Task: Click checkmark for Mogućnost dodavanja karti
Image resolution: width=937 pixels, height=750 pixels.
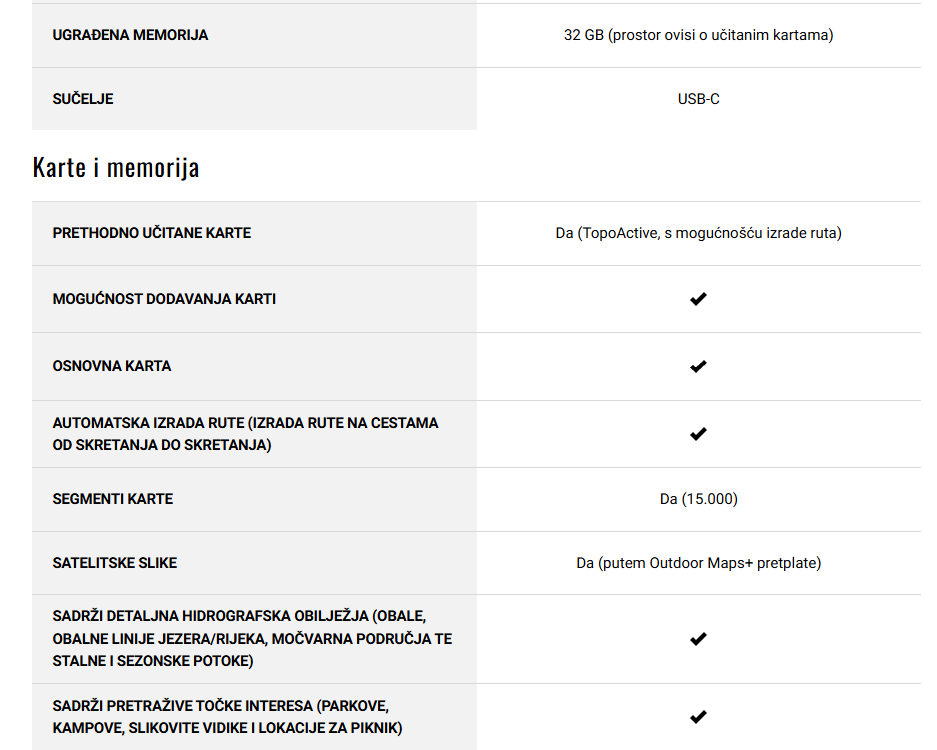Action: 698,299
